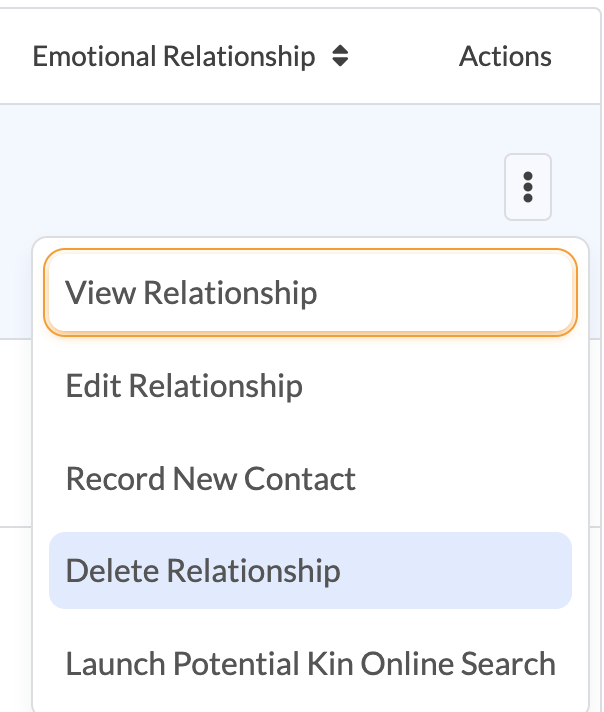Click the descending down-arrow of the sort icon
604x712 pixels.
pyautogui.click(x=340, y=63)
